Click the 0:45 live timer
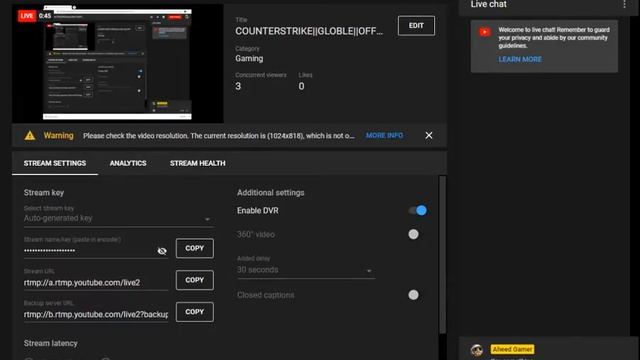This screenshot has height=360, width=640. [x=45, y=16]
